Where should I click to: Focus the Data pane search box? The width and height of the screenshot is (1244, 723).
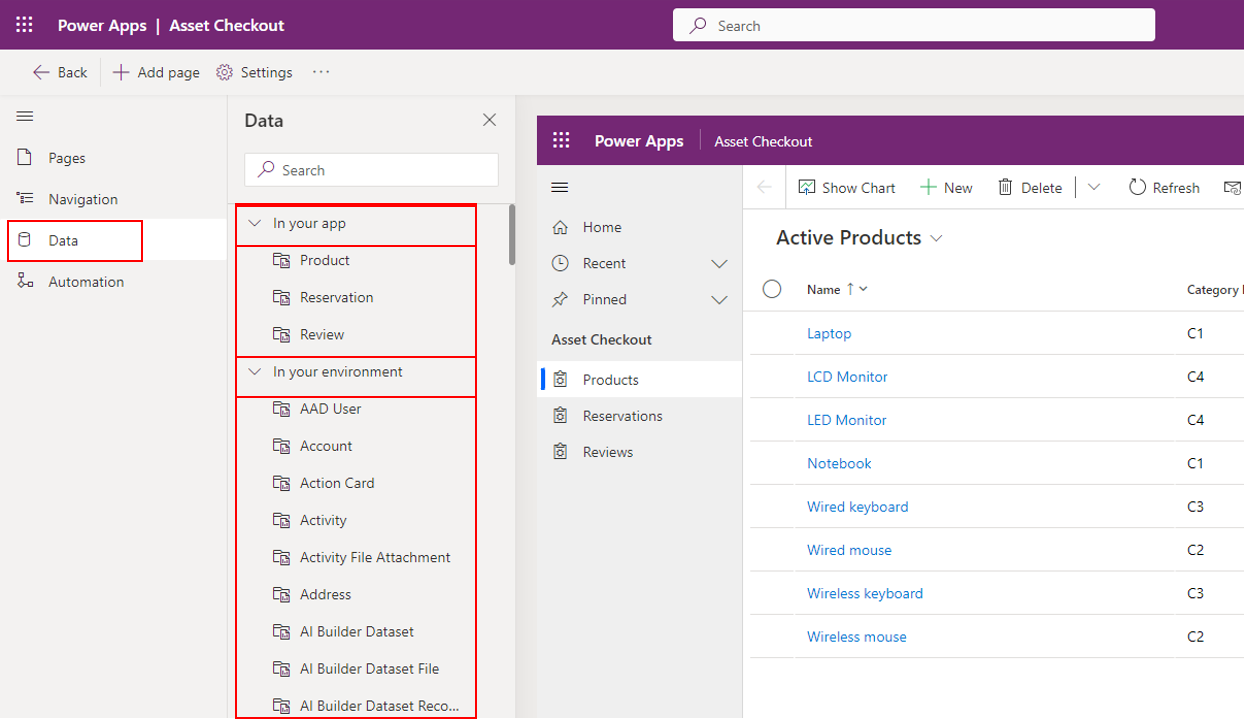371,170
